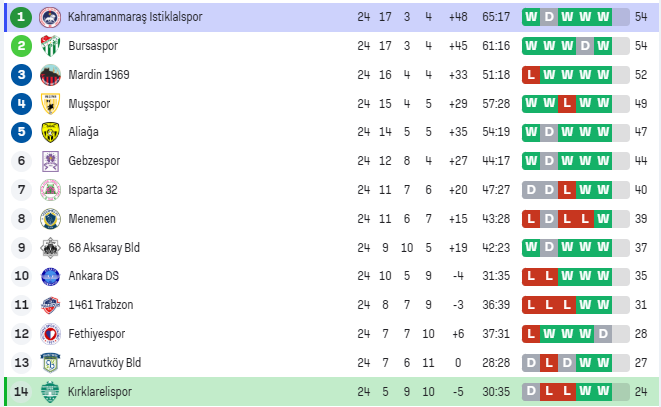Viewport: 661px width, 407px height.
Task: Click Fethiyespor's grey draw form badge
Action: [x=602, y=334]
